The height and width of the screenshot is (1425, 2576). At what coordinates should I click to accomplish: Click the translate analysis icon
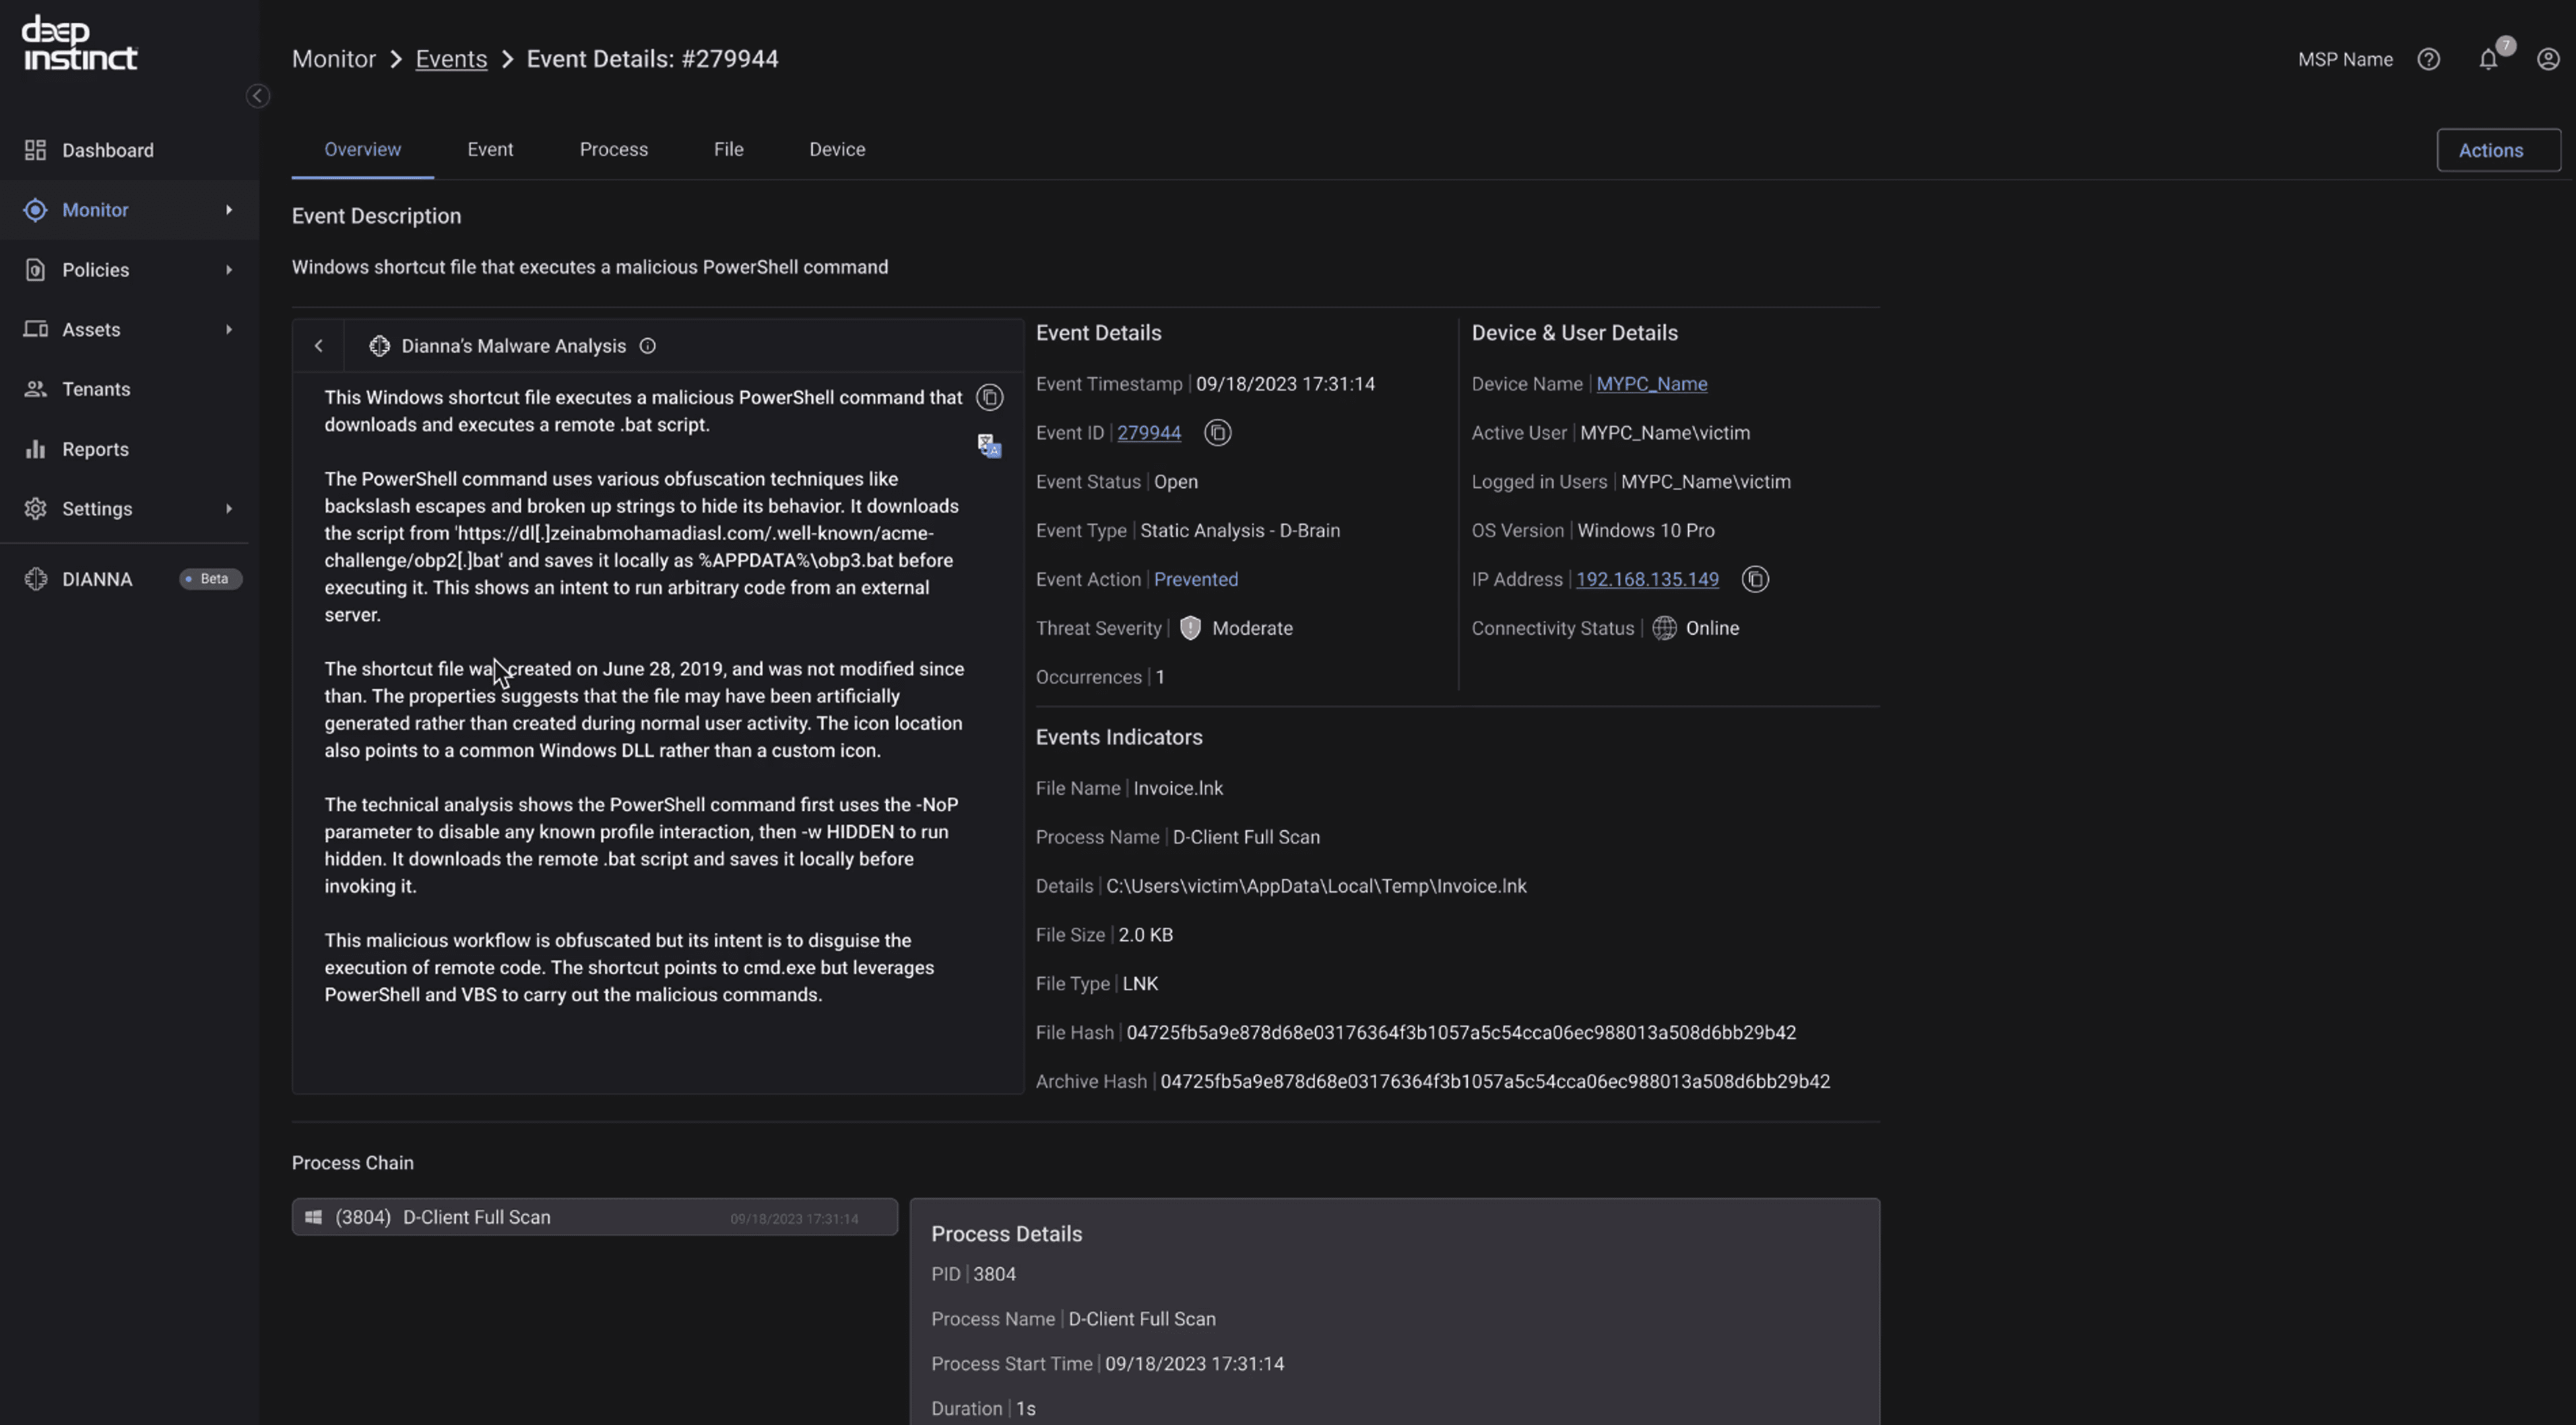click(x=989, y=446)
